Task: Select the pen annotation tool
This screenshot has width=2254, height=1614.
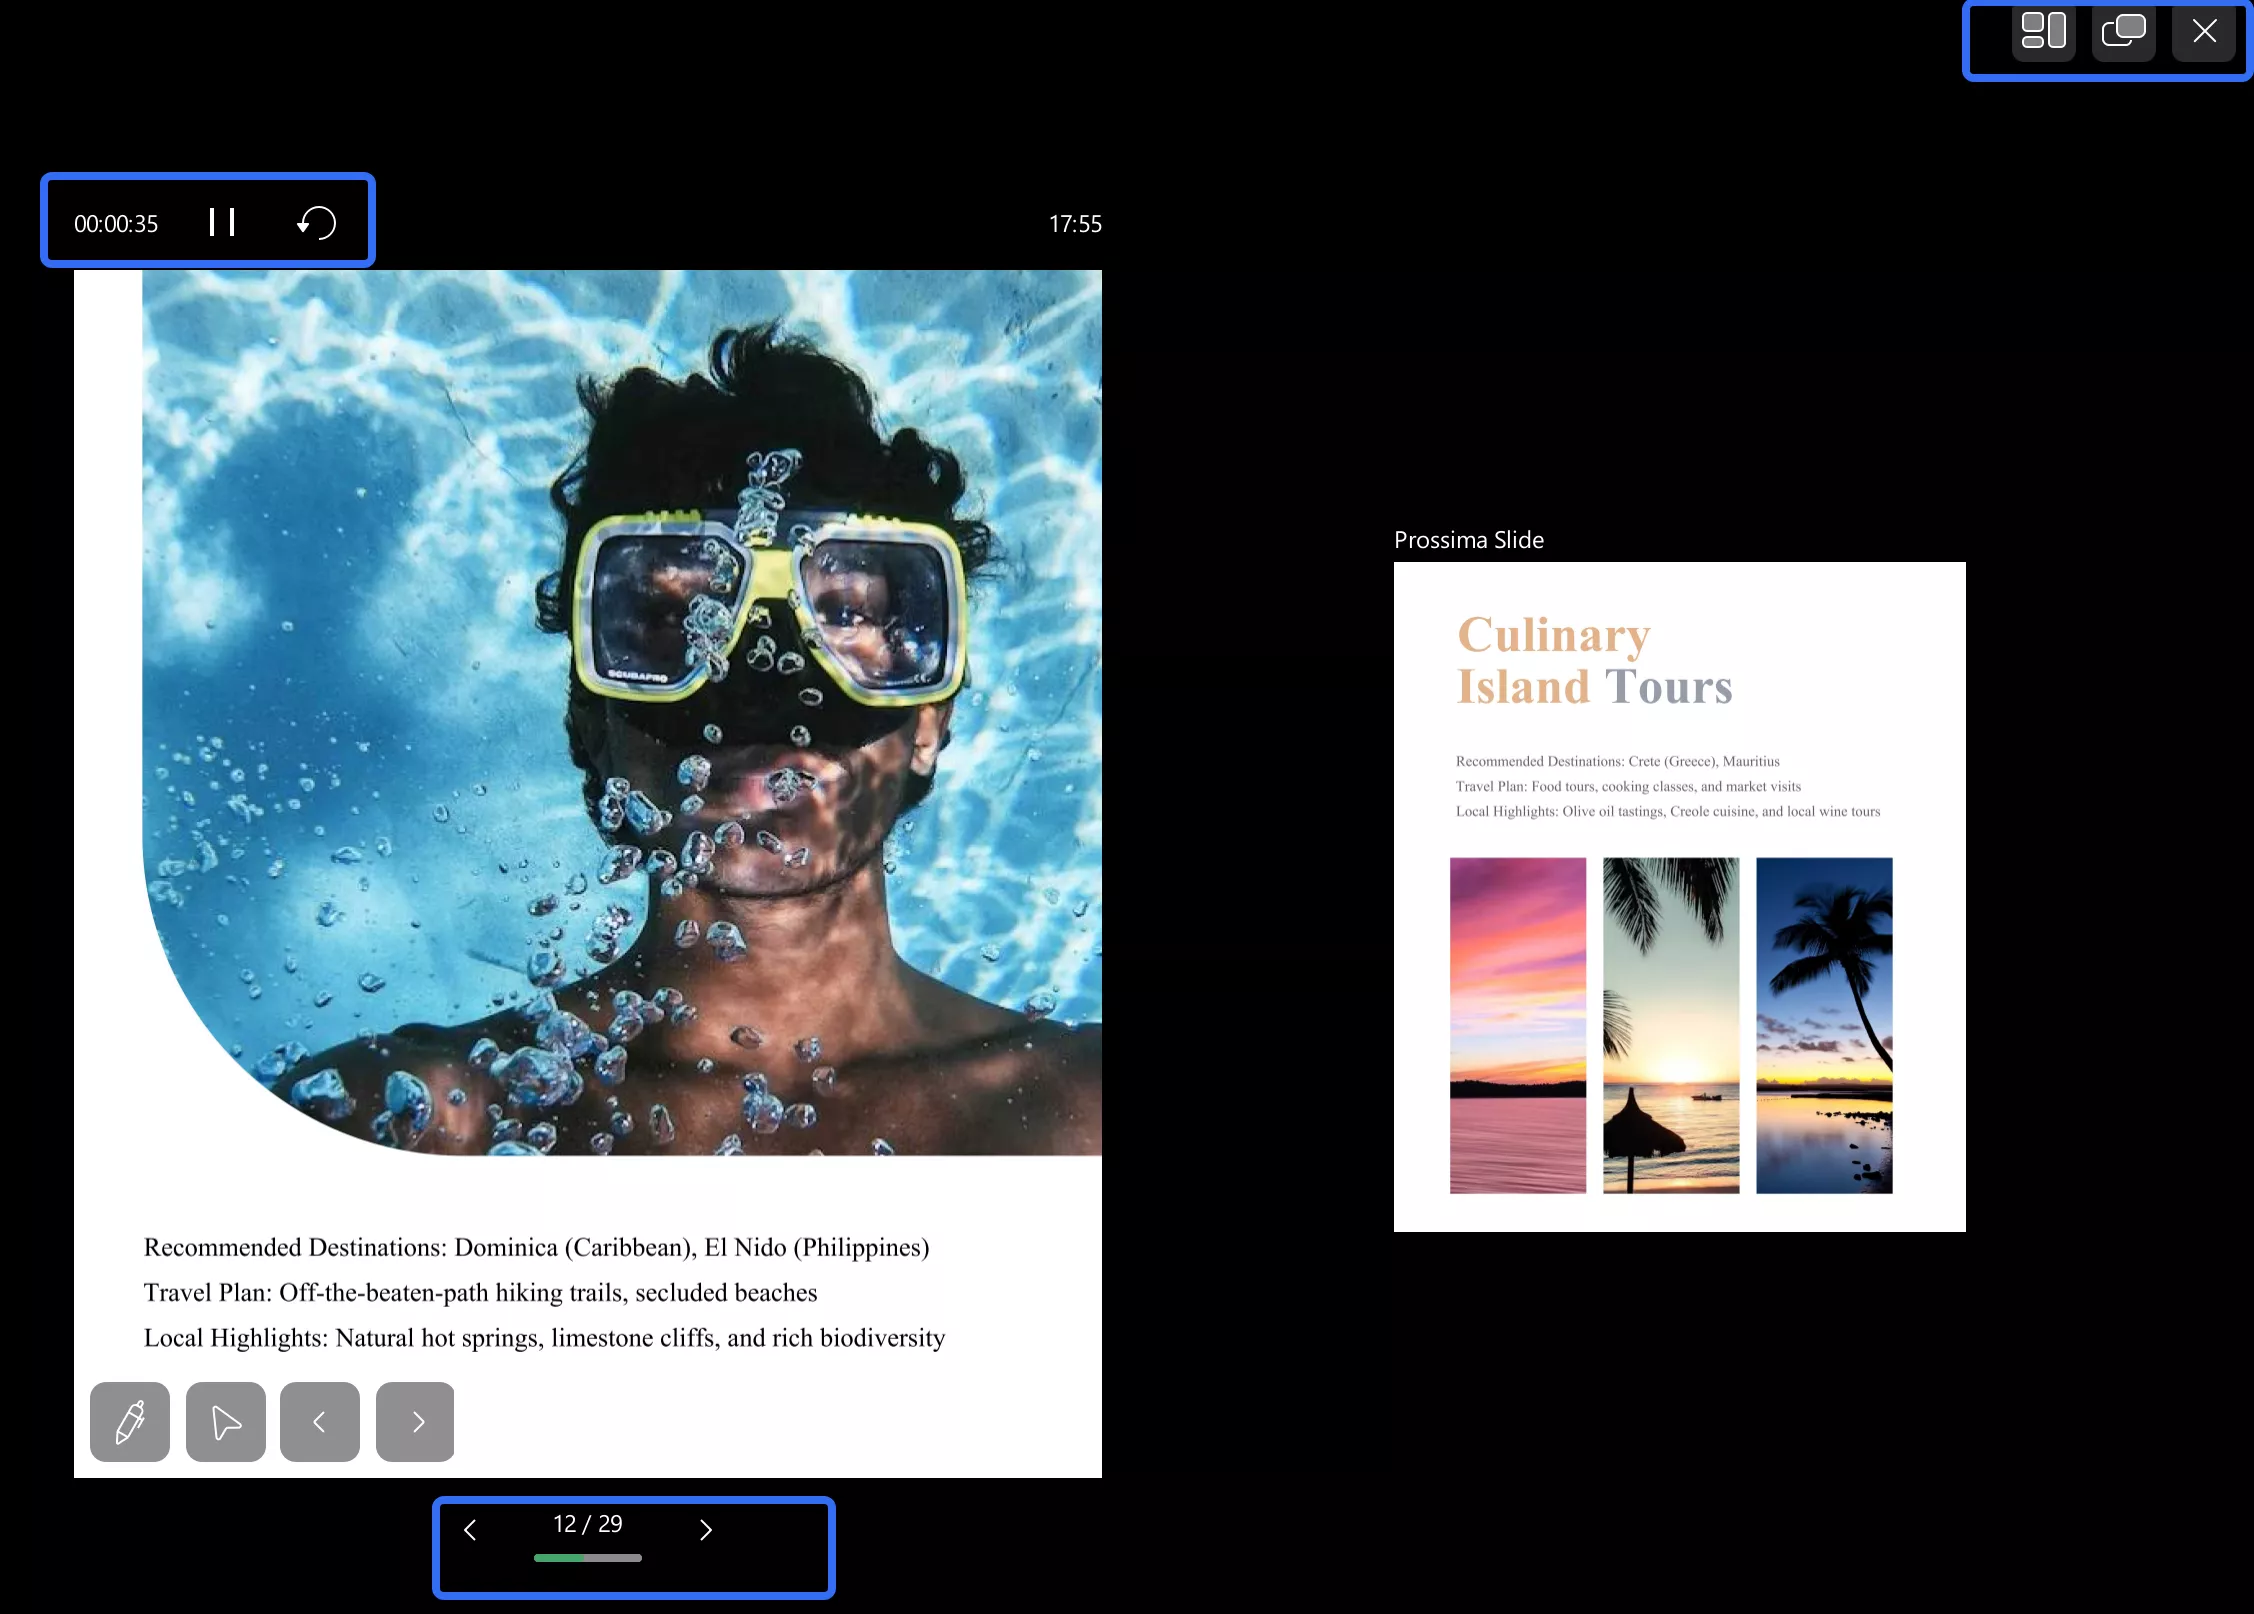Action: click(130, 1421)
